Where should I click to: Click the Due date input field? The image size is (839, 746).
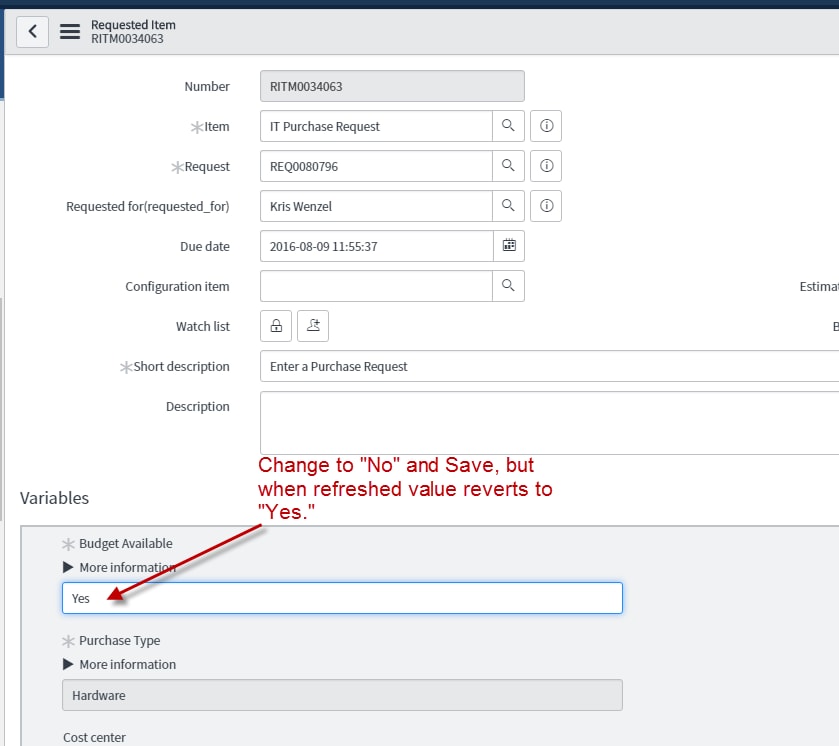(x=377, y=246)
